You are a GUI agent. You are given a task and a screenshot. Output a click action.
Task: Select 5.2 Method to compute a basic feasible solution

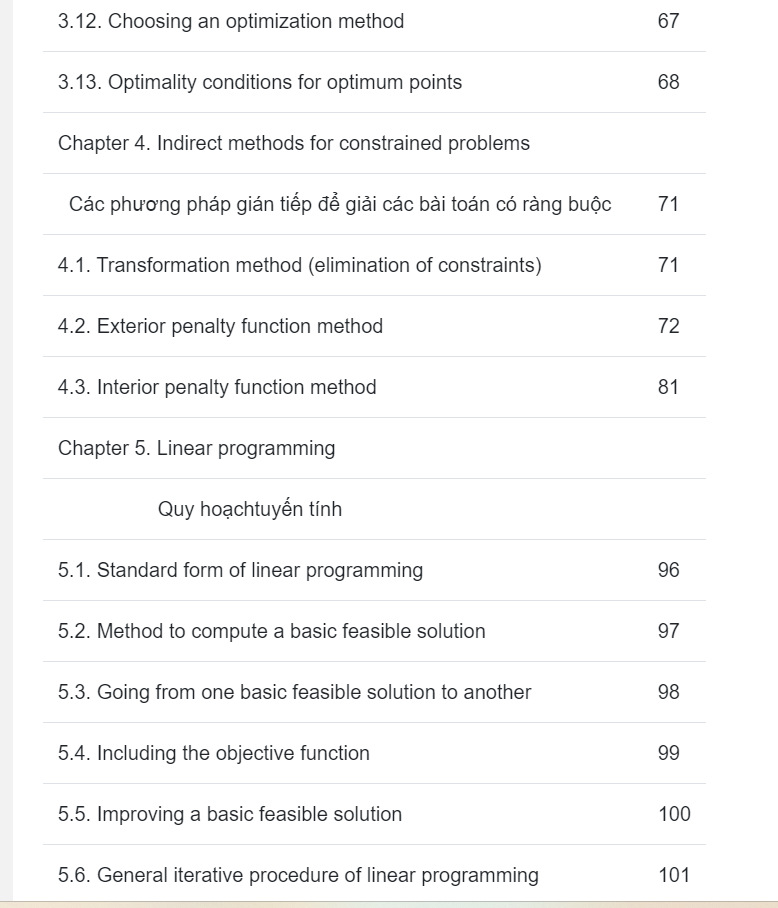coord(272,631)
